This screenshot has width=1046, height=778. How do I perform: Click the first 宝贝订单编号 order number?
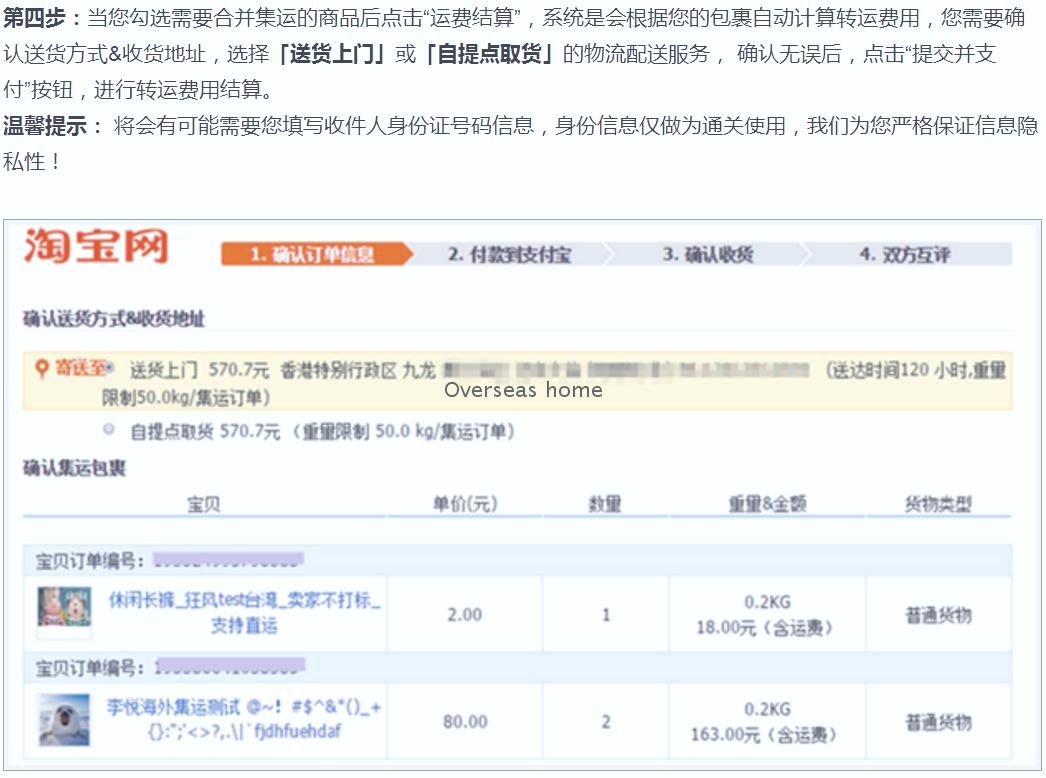click(228, 560)
